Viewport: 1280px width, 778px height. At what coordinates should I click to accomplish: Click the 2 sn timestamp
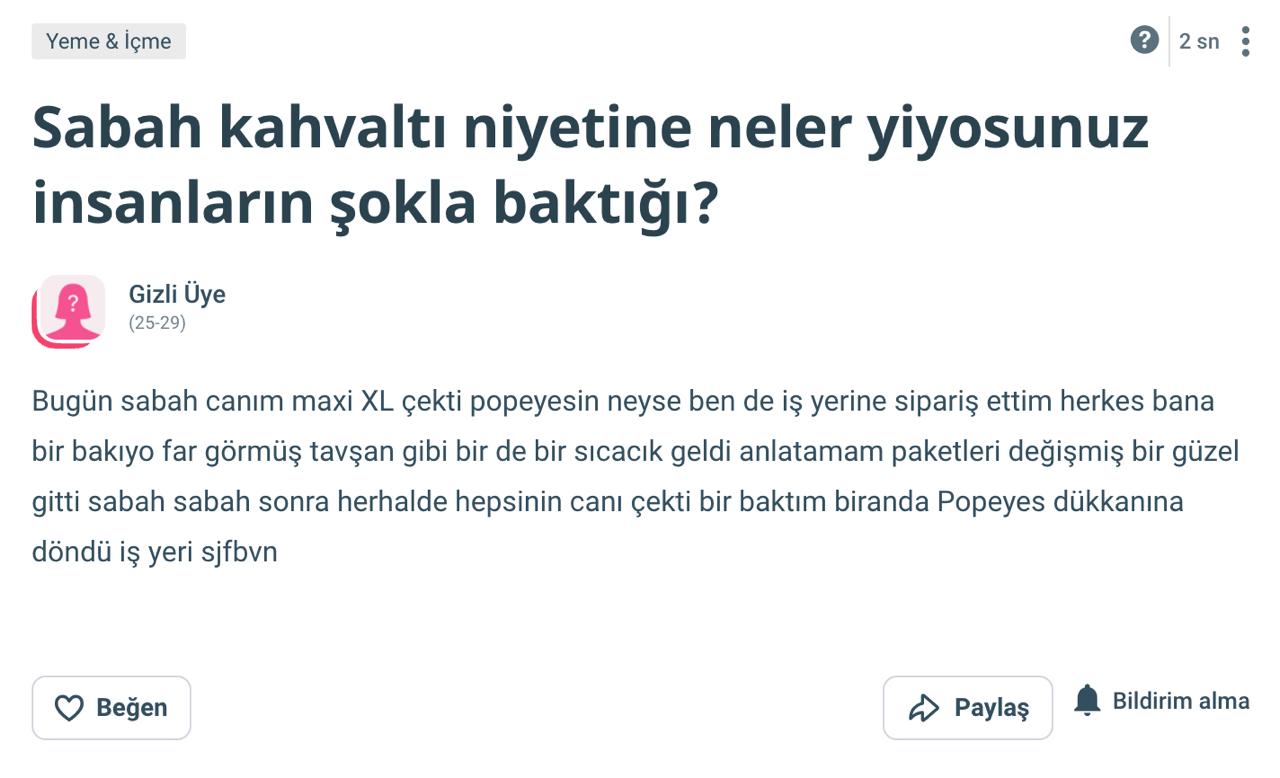tap(1199, 41)
